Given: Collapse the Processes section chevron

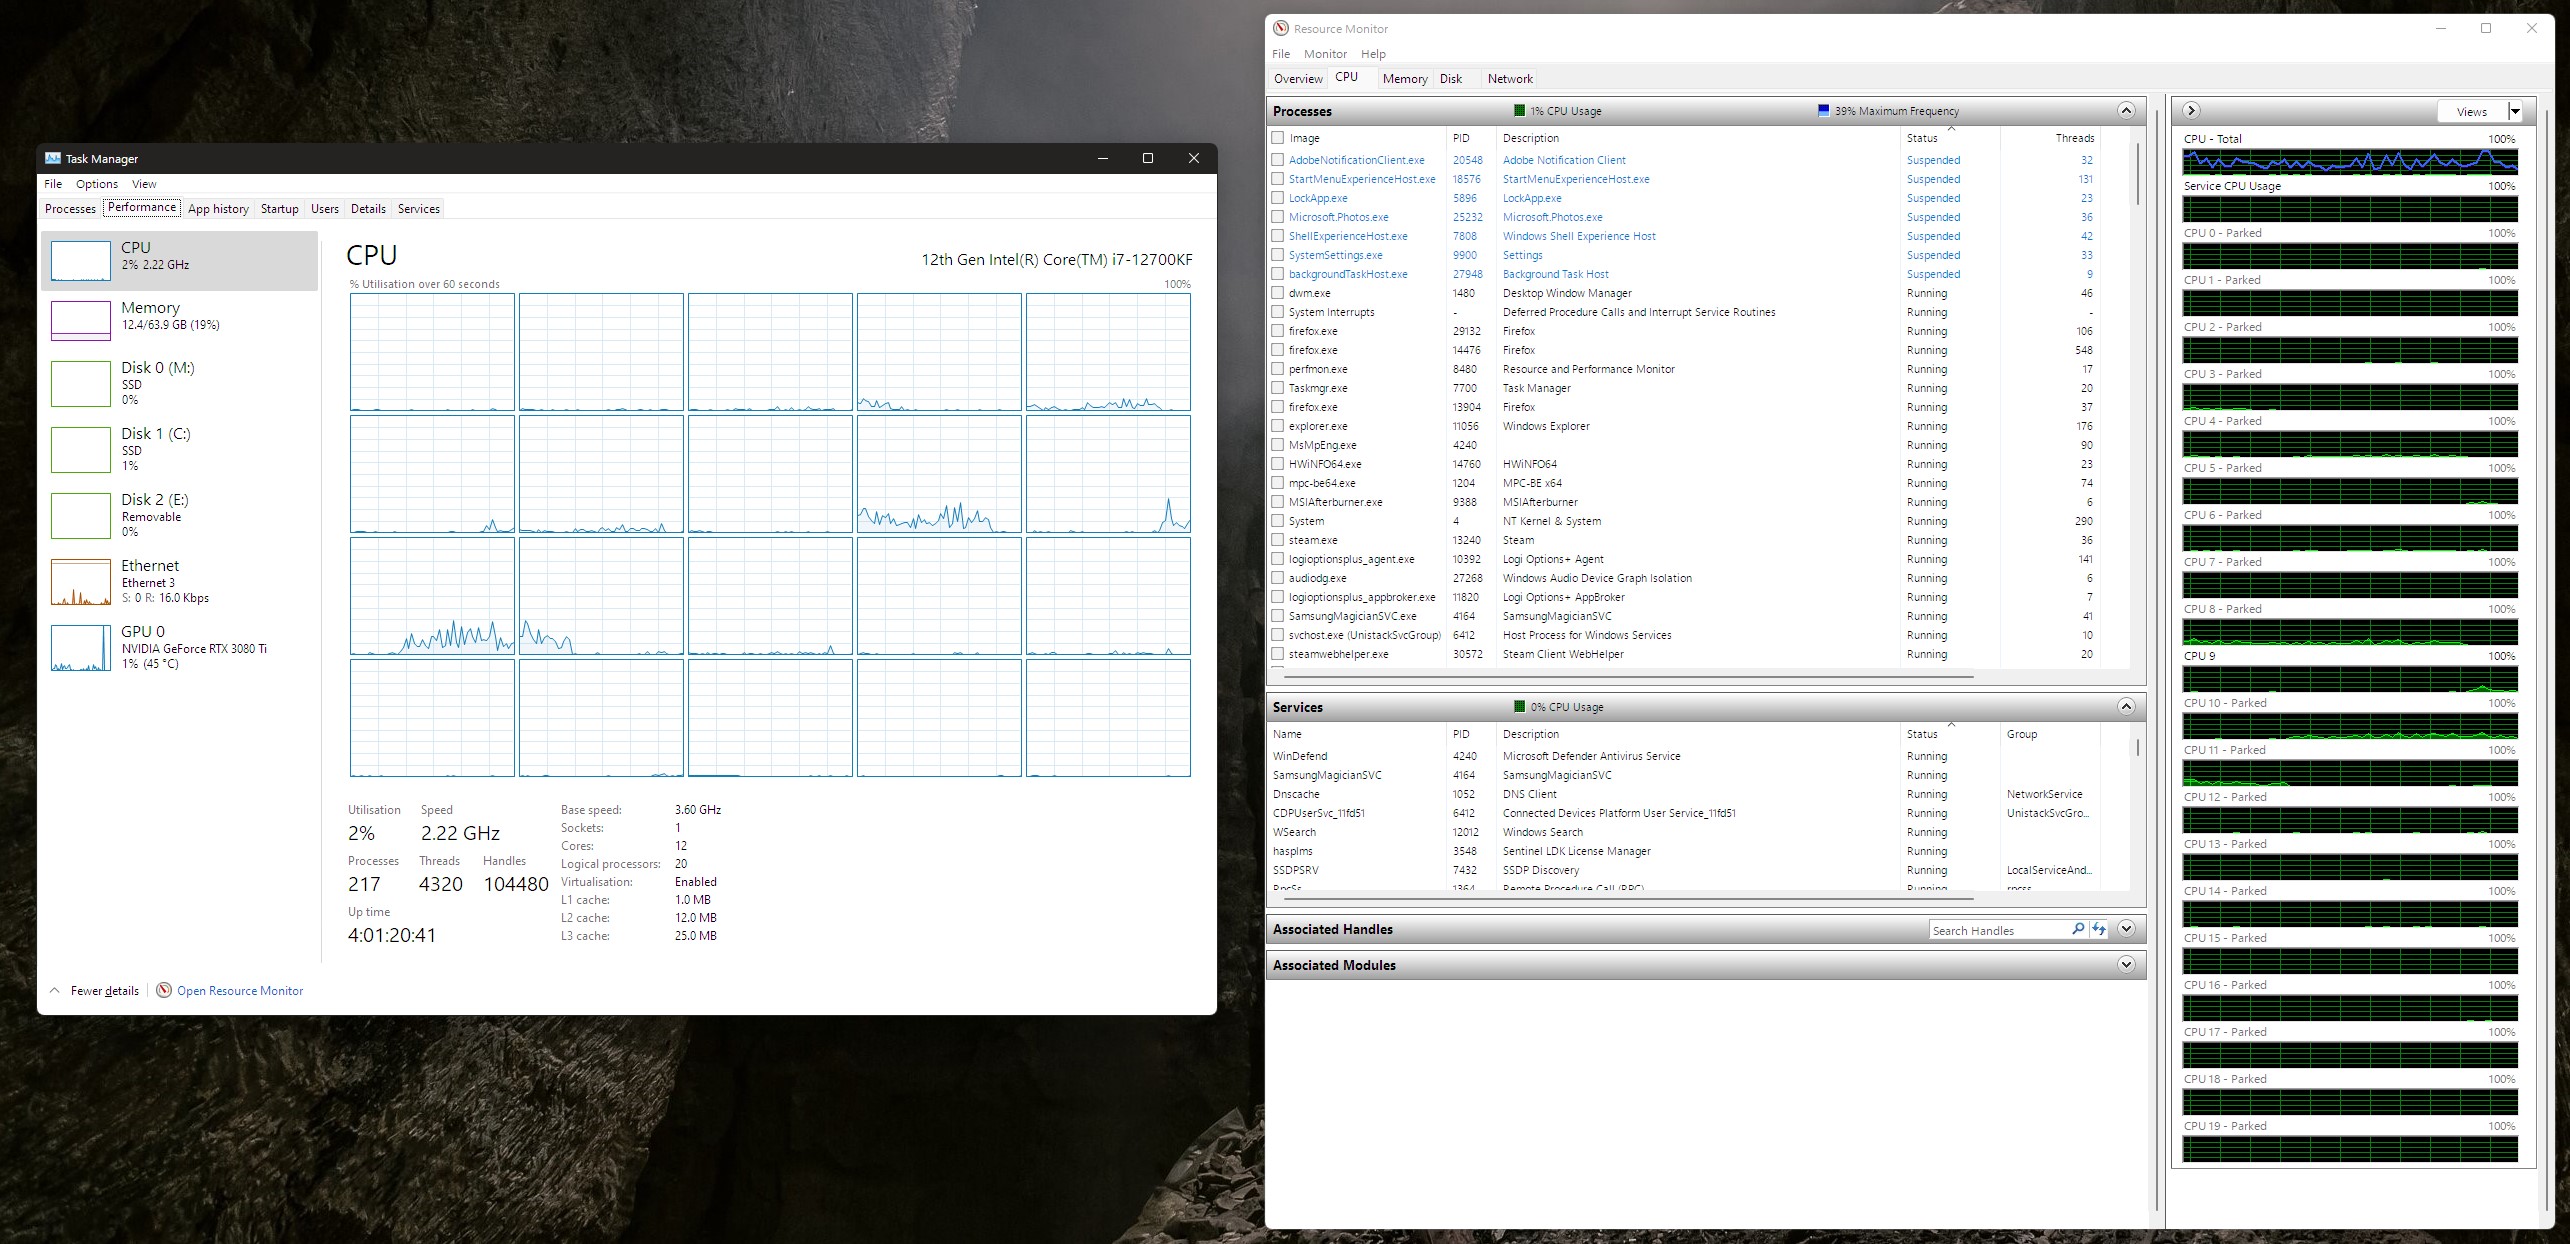Looking at the screenshot, I should (x=2127, y=111).
